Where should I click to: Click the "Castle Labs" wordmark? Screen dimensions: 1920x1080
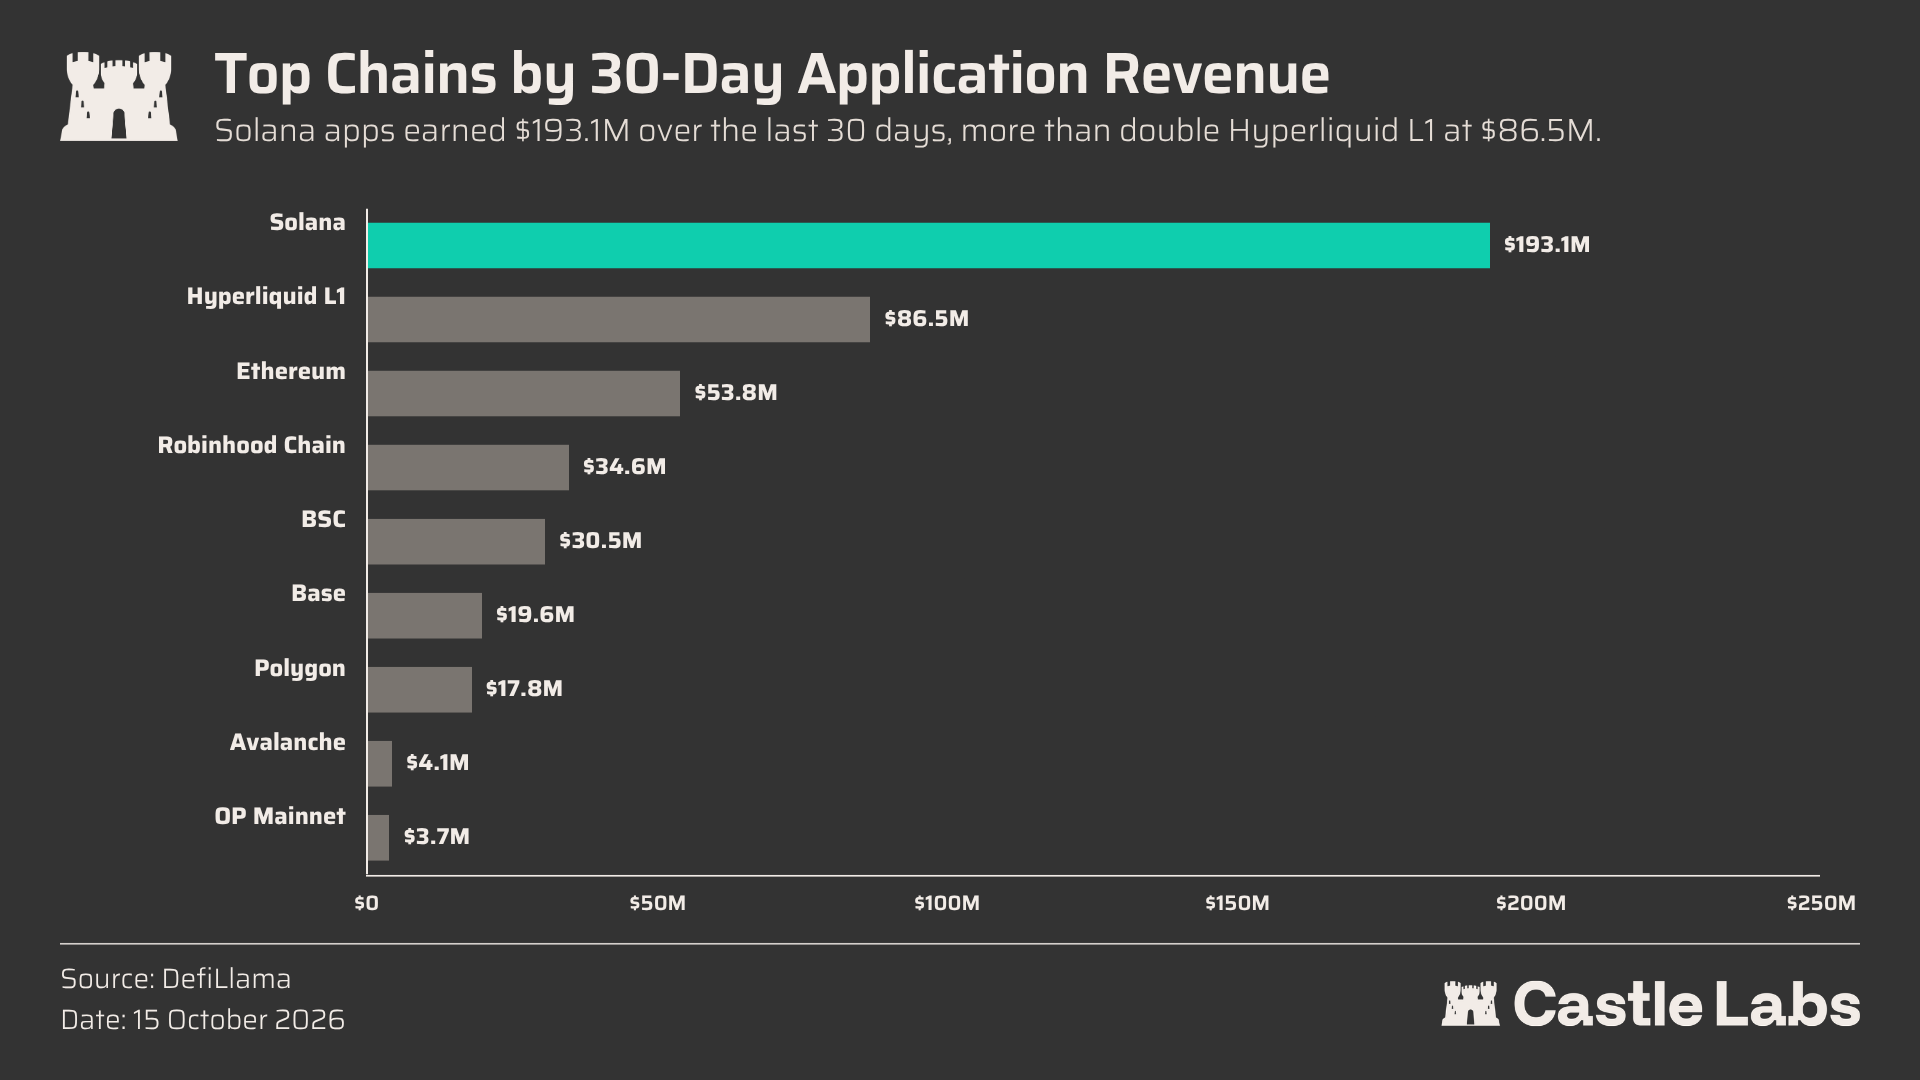click(x=1686, y=1004)
